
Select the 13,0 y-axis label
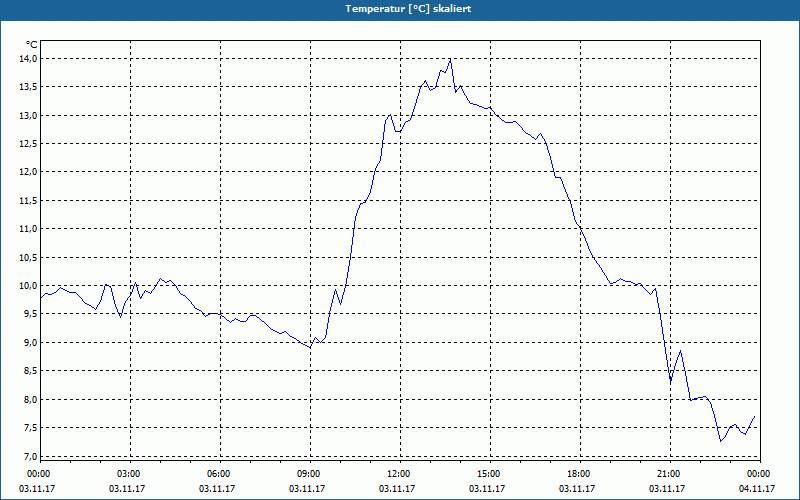tap(29, 115)
